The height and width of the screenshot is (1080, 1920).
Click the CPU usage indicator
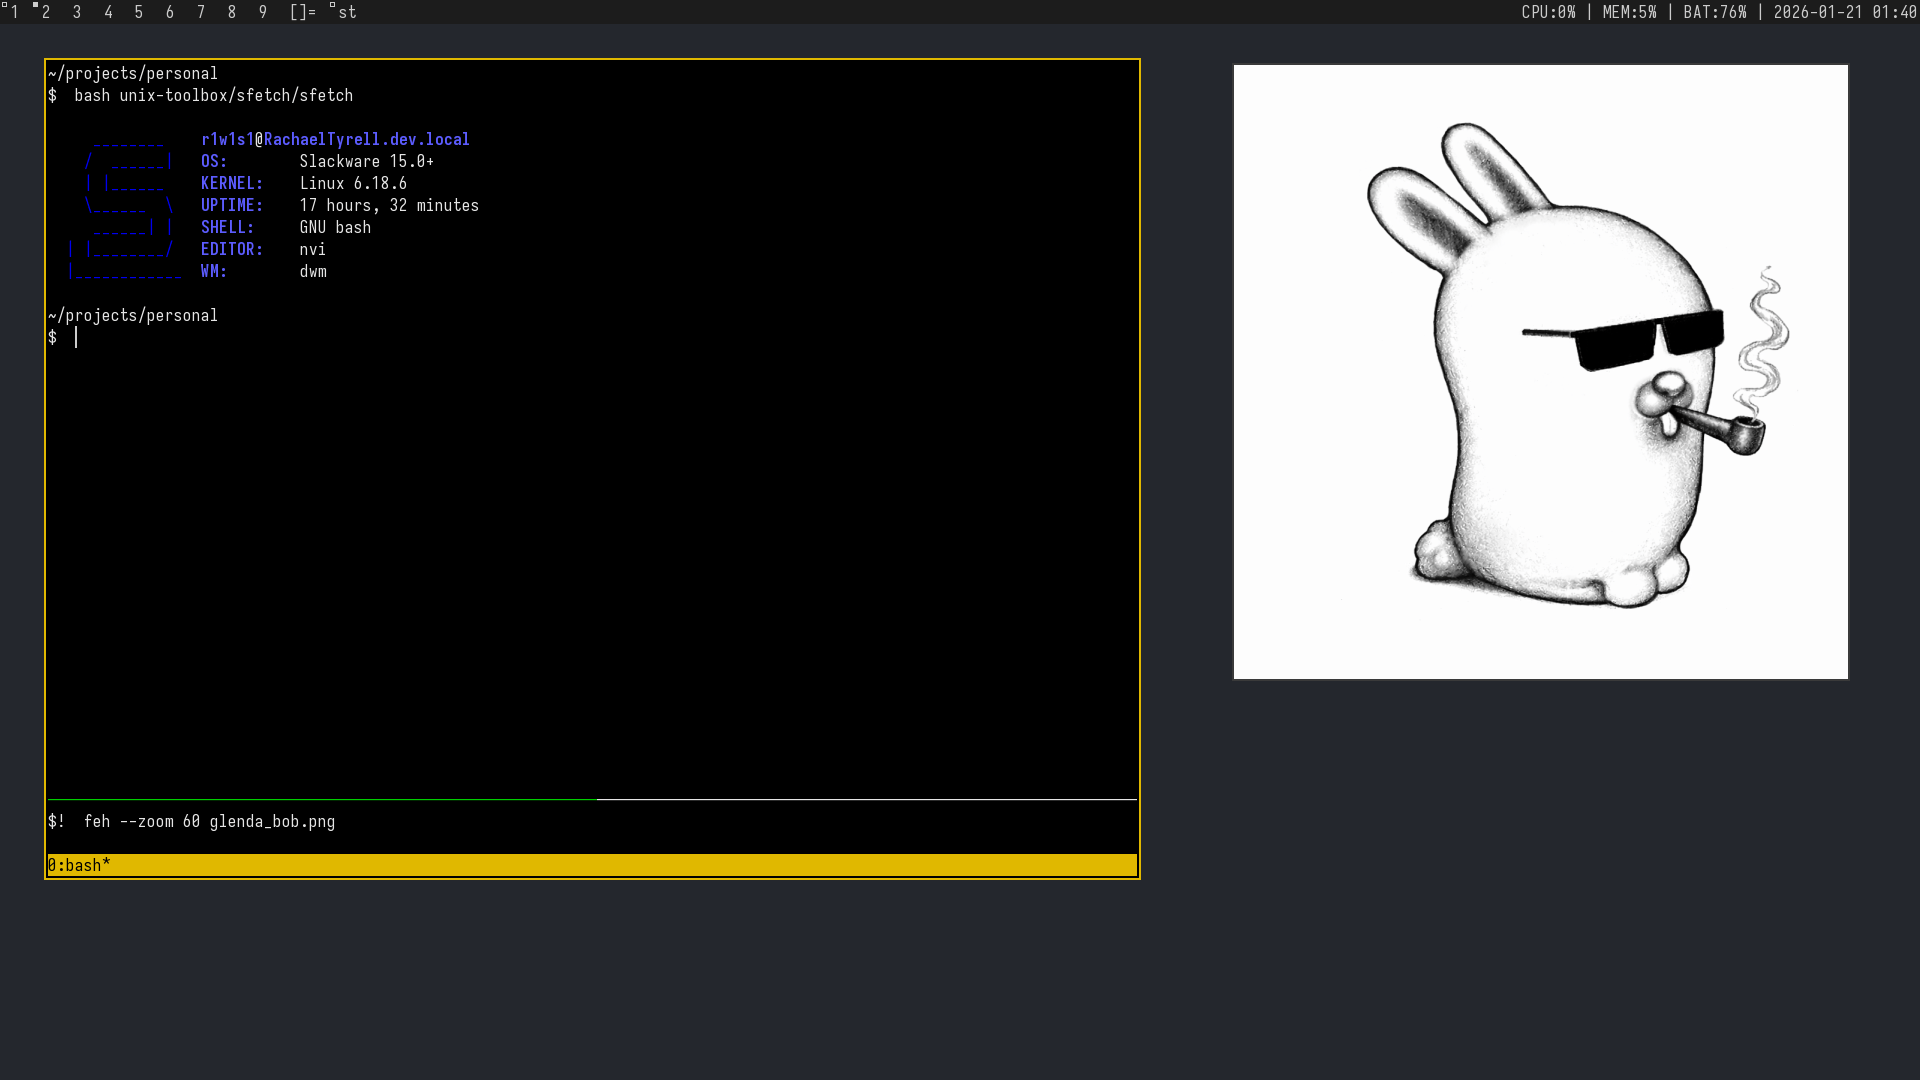(1548, 12)
